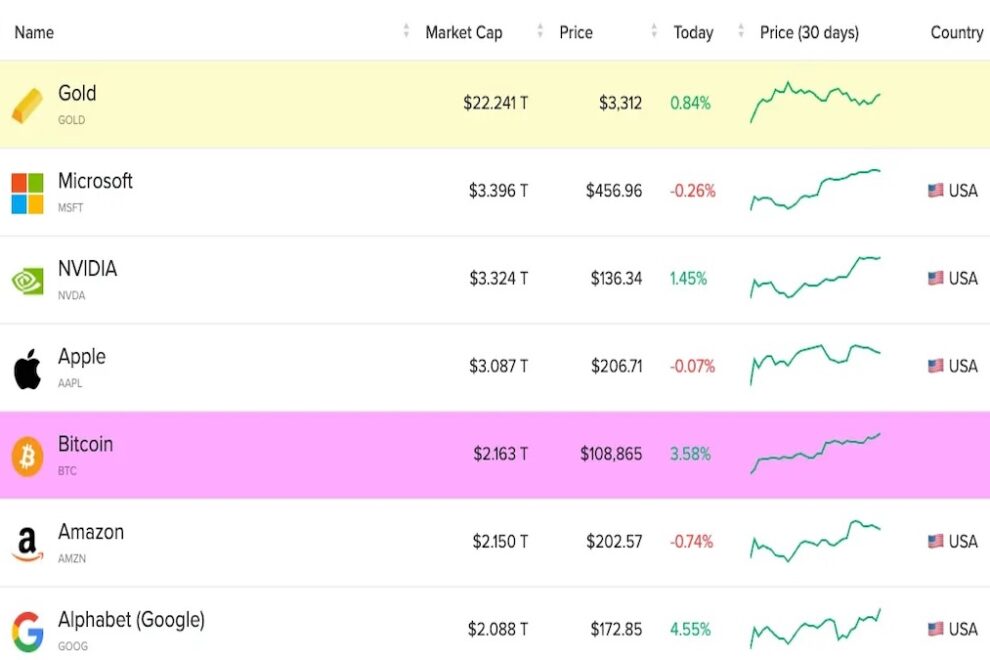Click the NVIDIA logo icon
This screenshot has width=990, height=660.
tap(27, 281)
